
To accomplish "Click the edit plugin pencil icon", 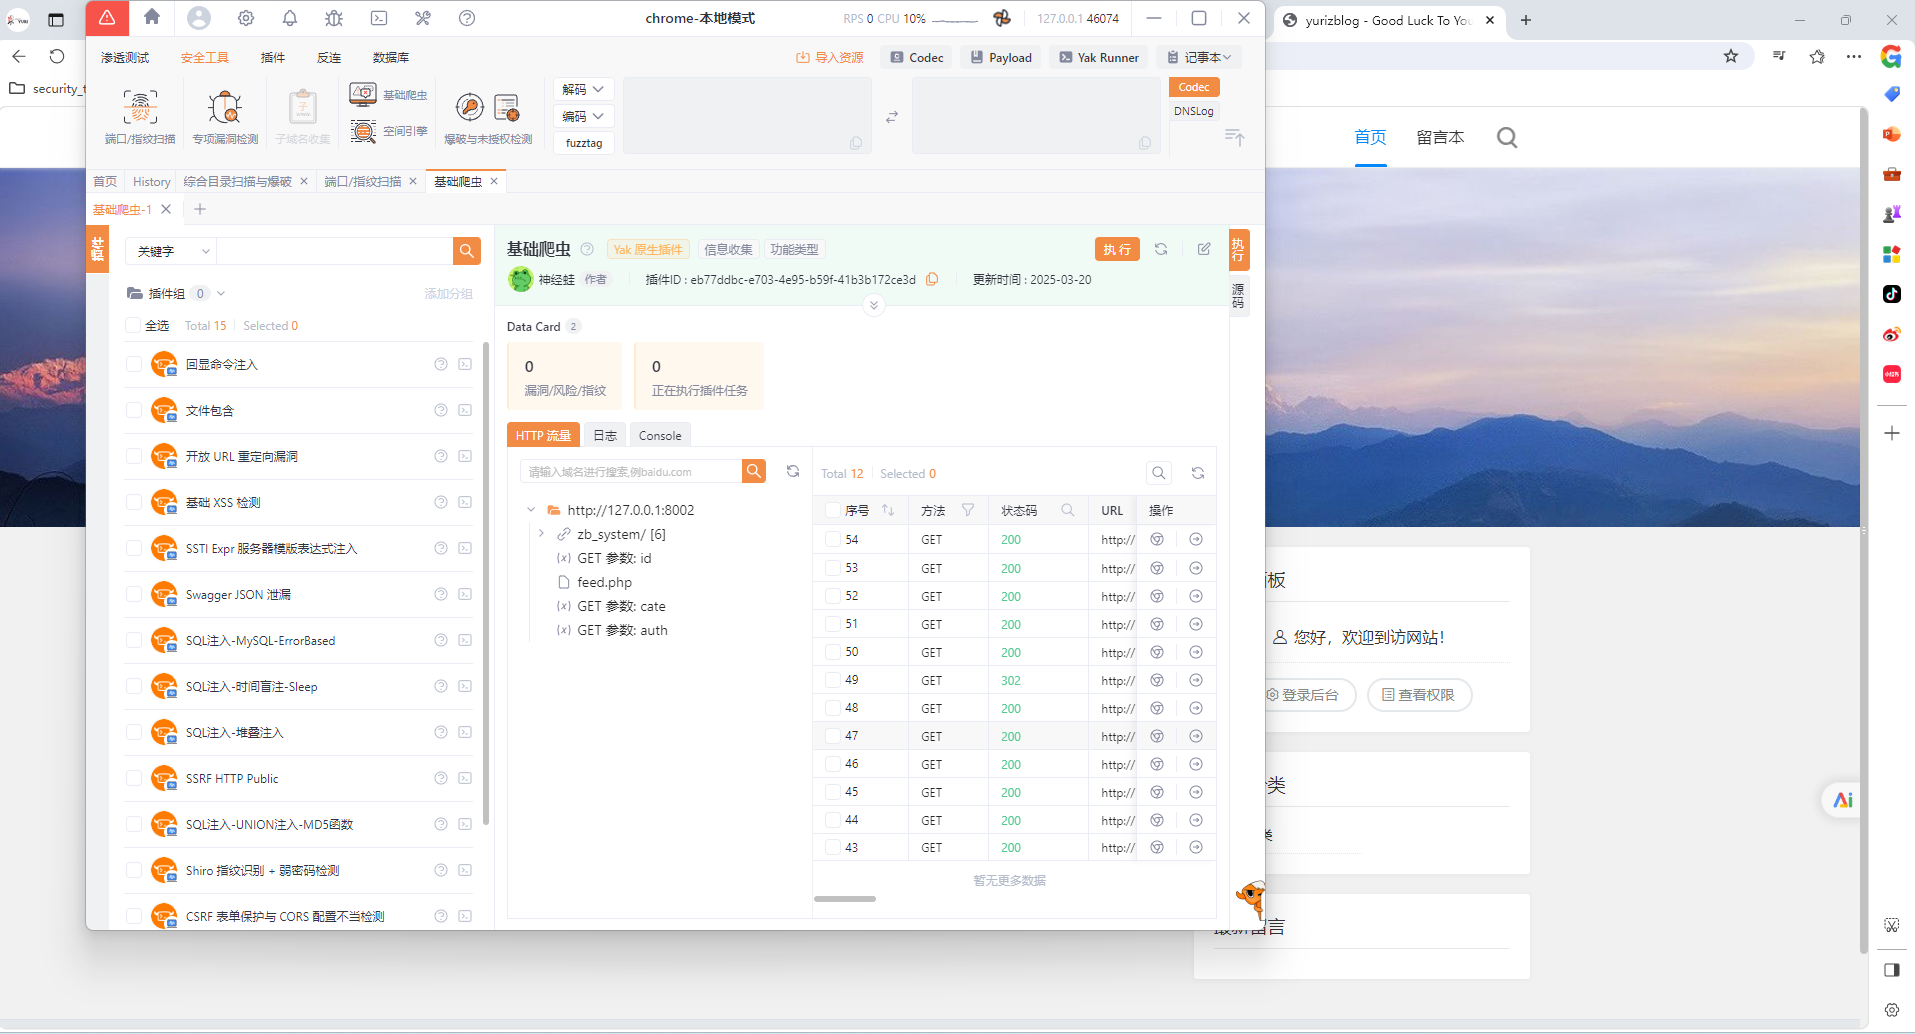I will tap(1204, 249).
